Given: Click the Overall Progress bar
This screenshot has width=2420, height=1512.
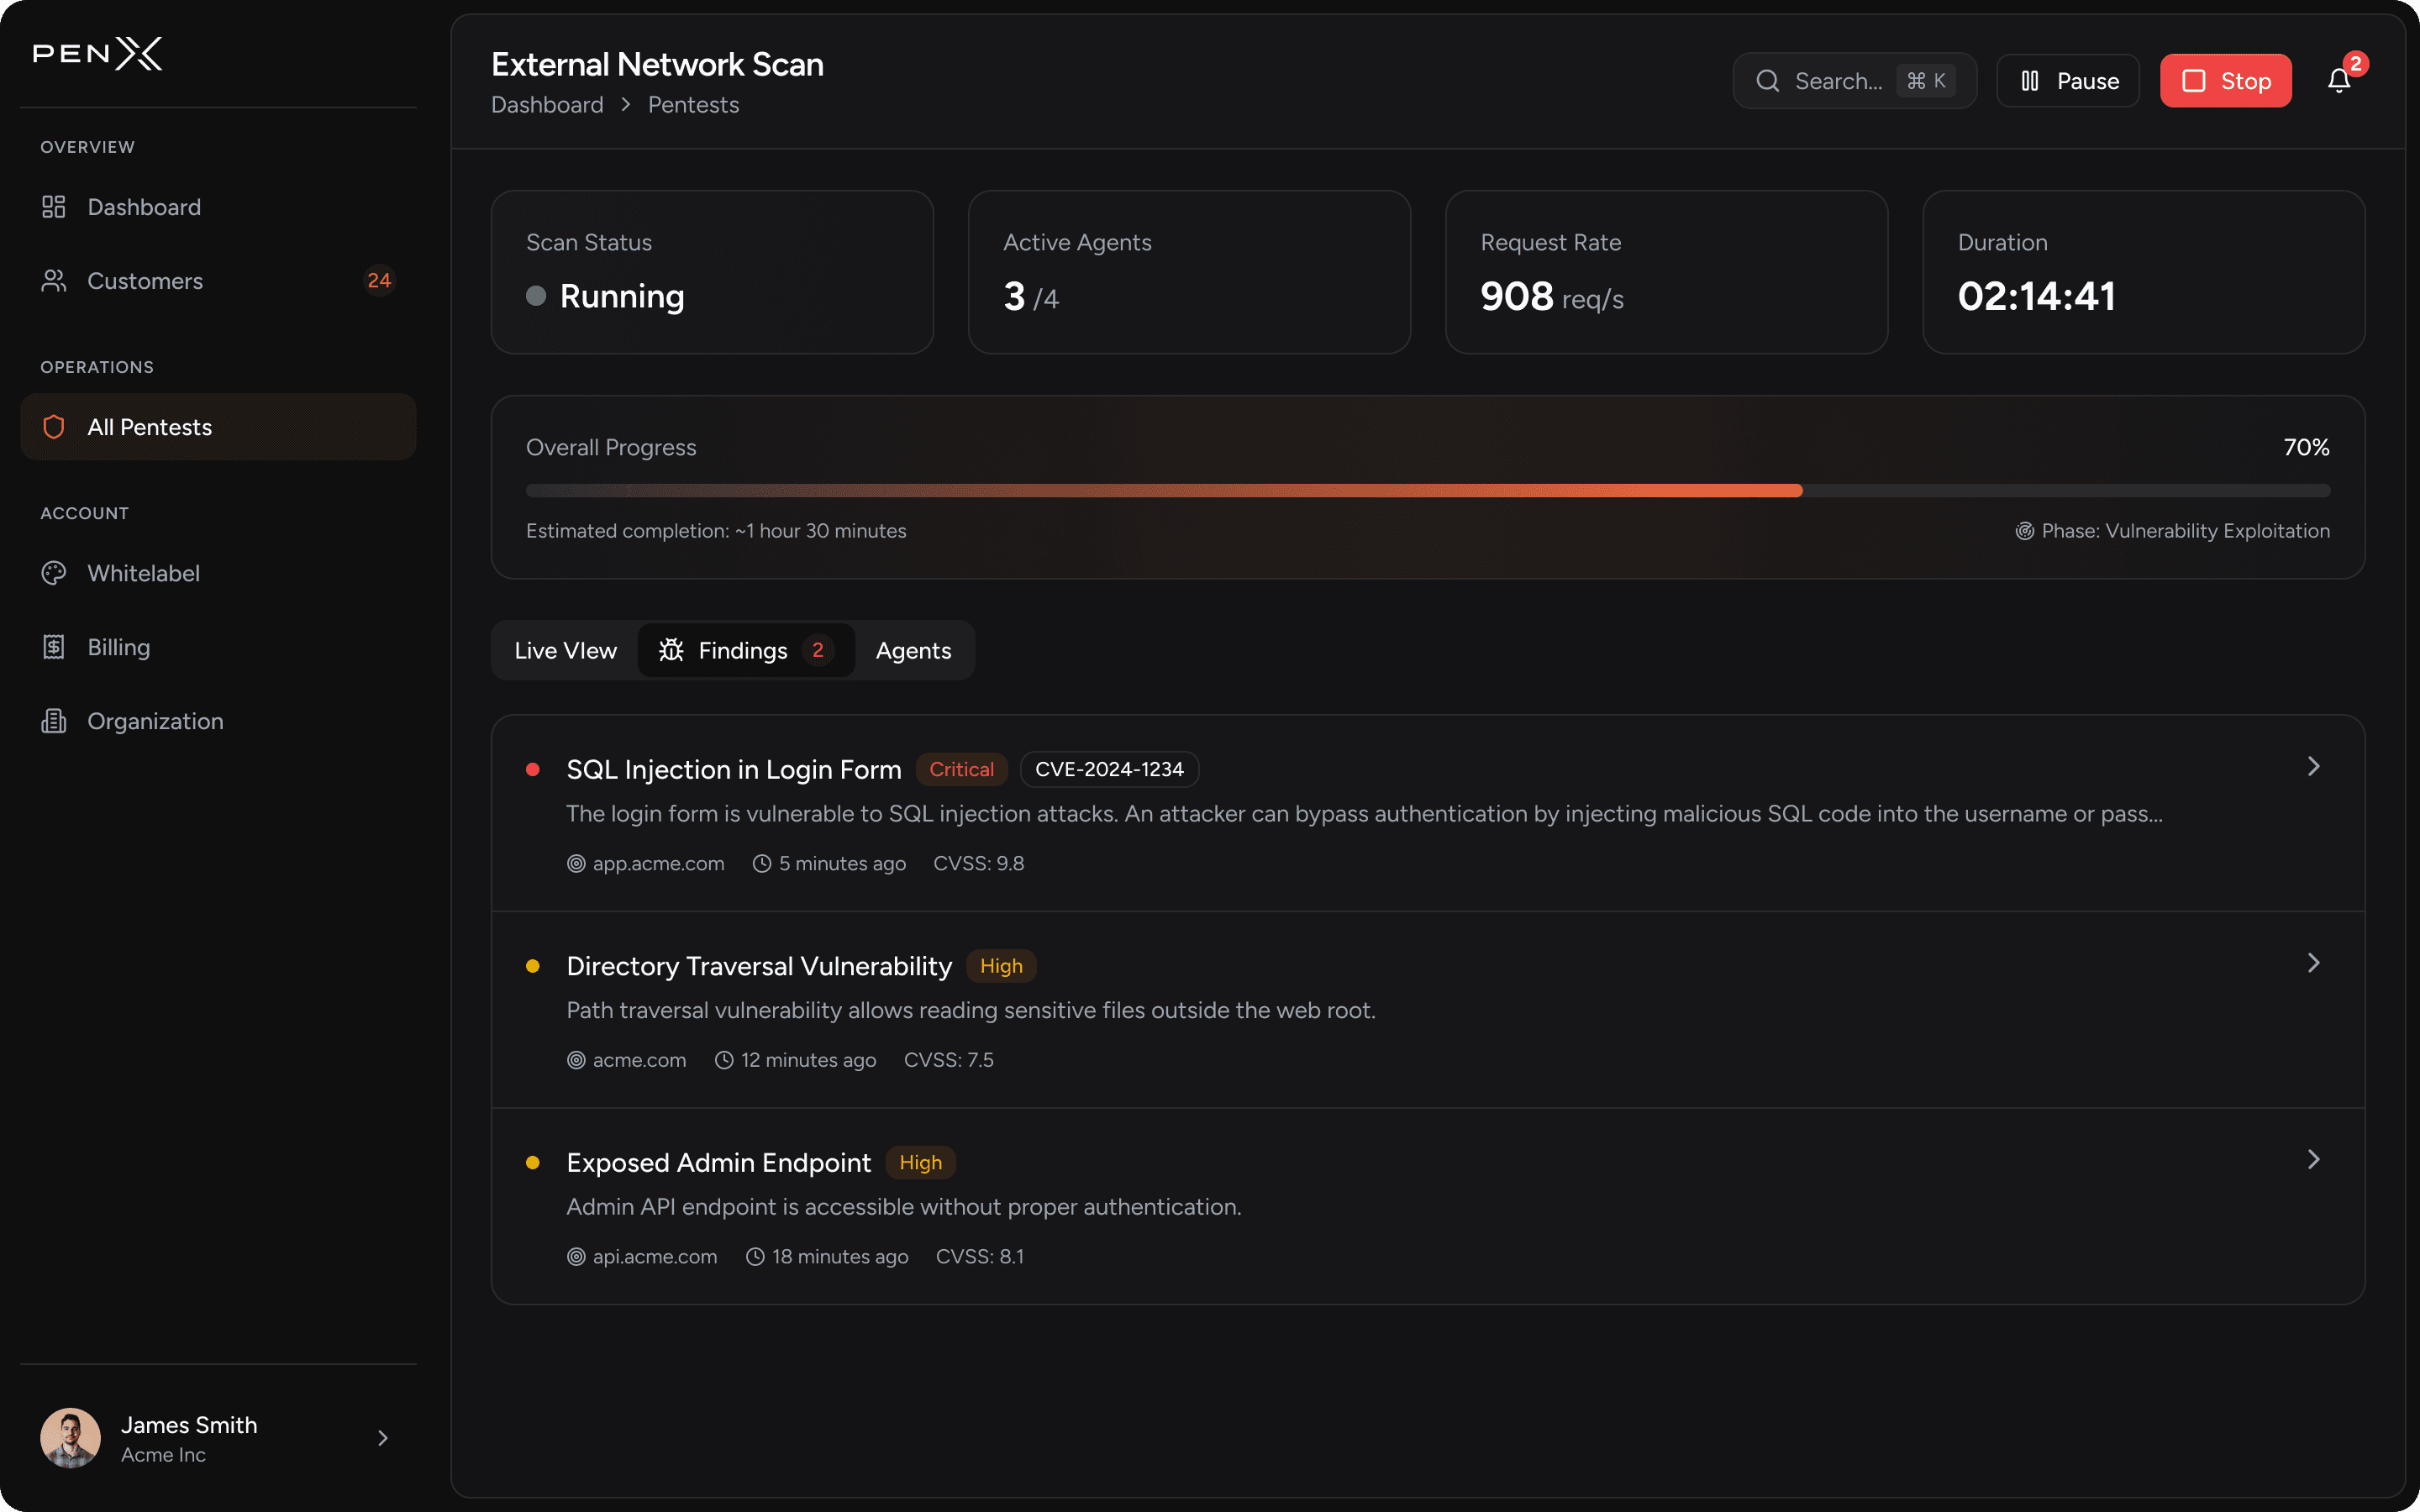Looking at the screenshot, I should coord(1427,491).
